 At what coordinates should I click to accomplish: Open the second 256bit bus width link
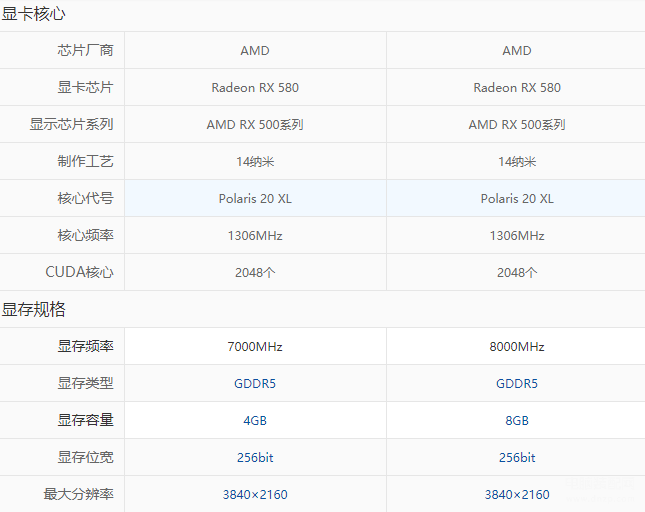[517, 457]
